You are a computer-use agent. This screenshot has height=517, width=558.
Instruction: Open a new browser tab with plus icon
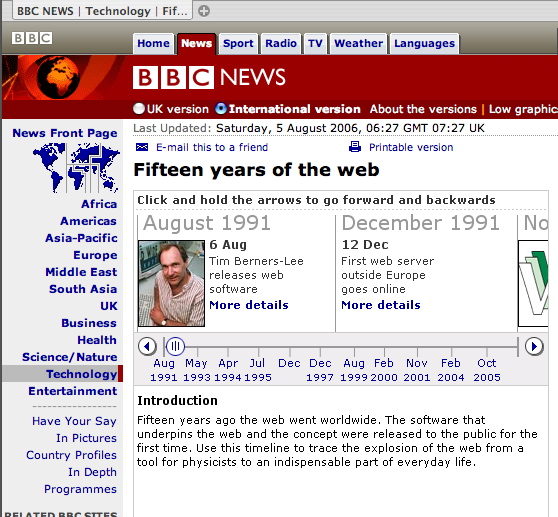click(204, 11)
